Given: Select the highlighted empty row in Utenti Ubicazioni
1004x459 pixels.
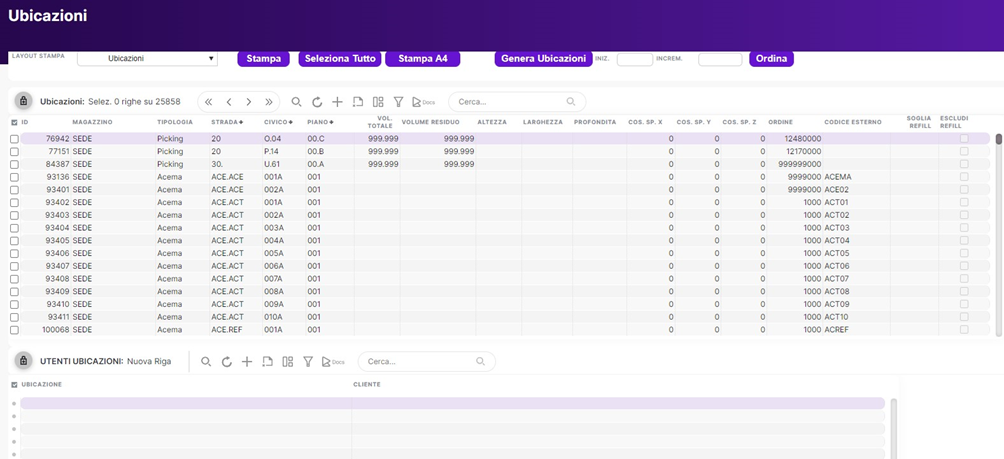Looking at the screenshot, I should (x=453, y=403).
